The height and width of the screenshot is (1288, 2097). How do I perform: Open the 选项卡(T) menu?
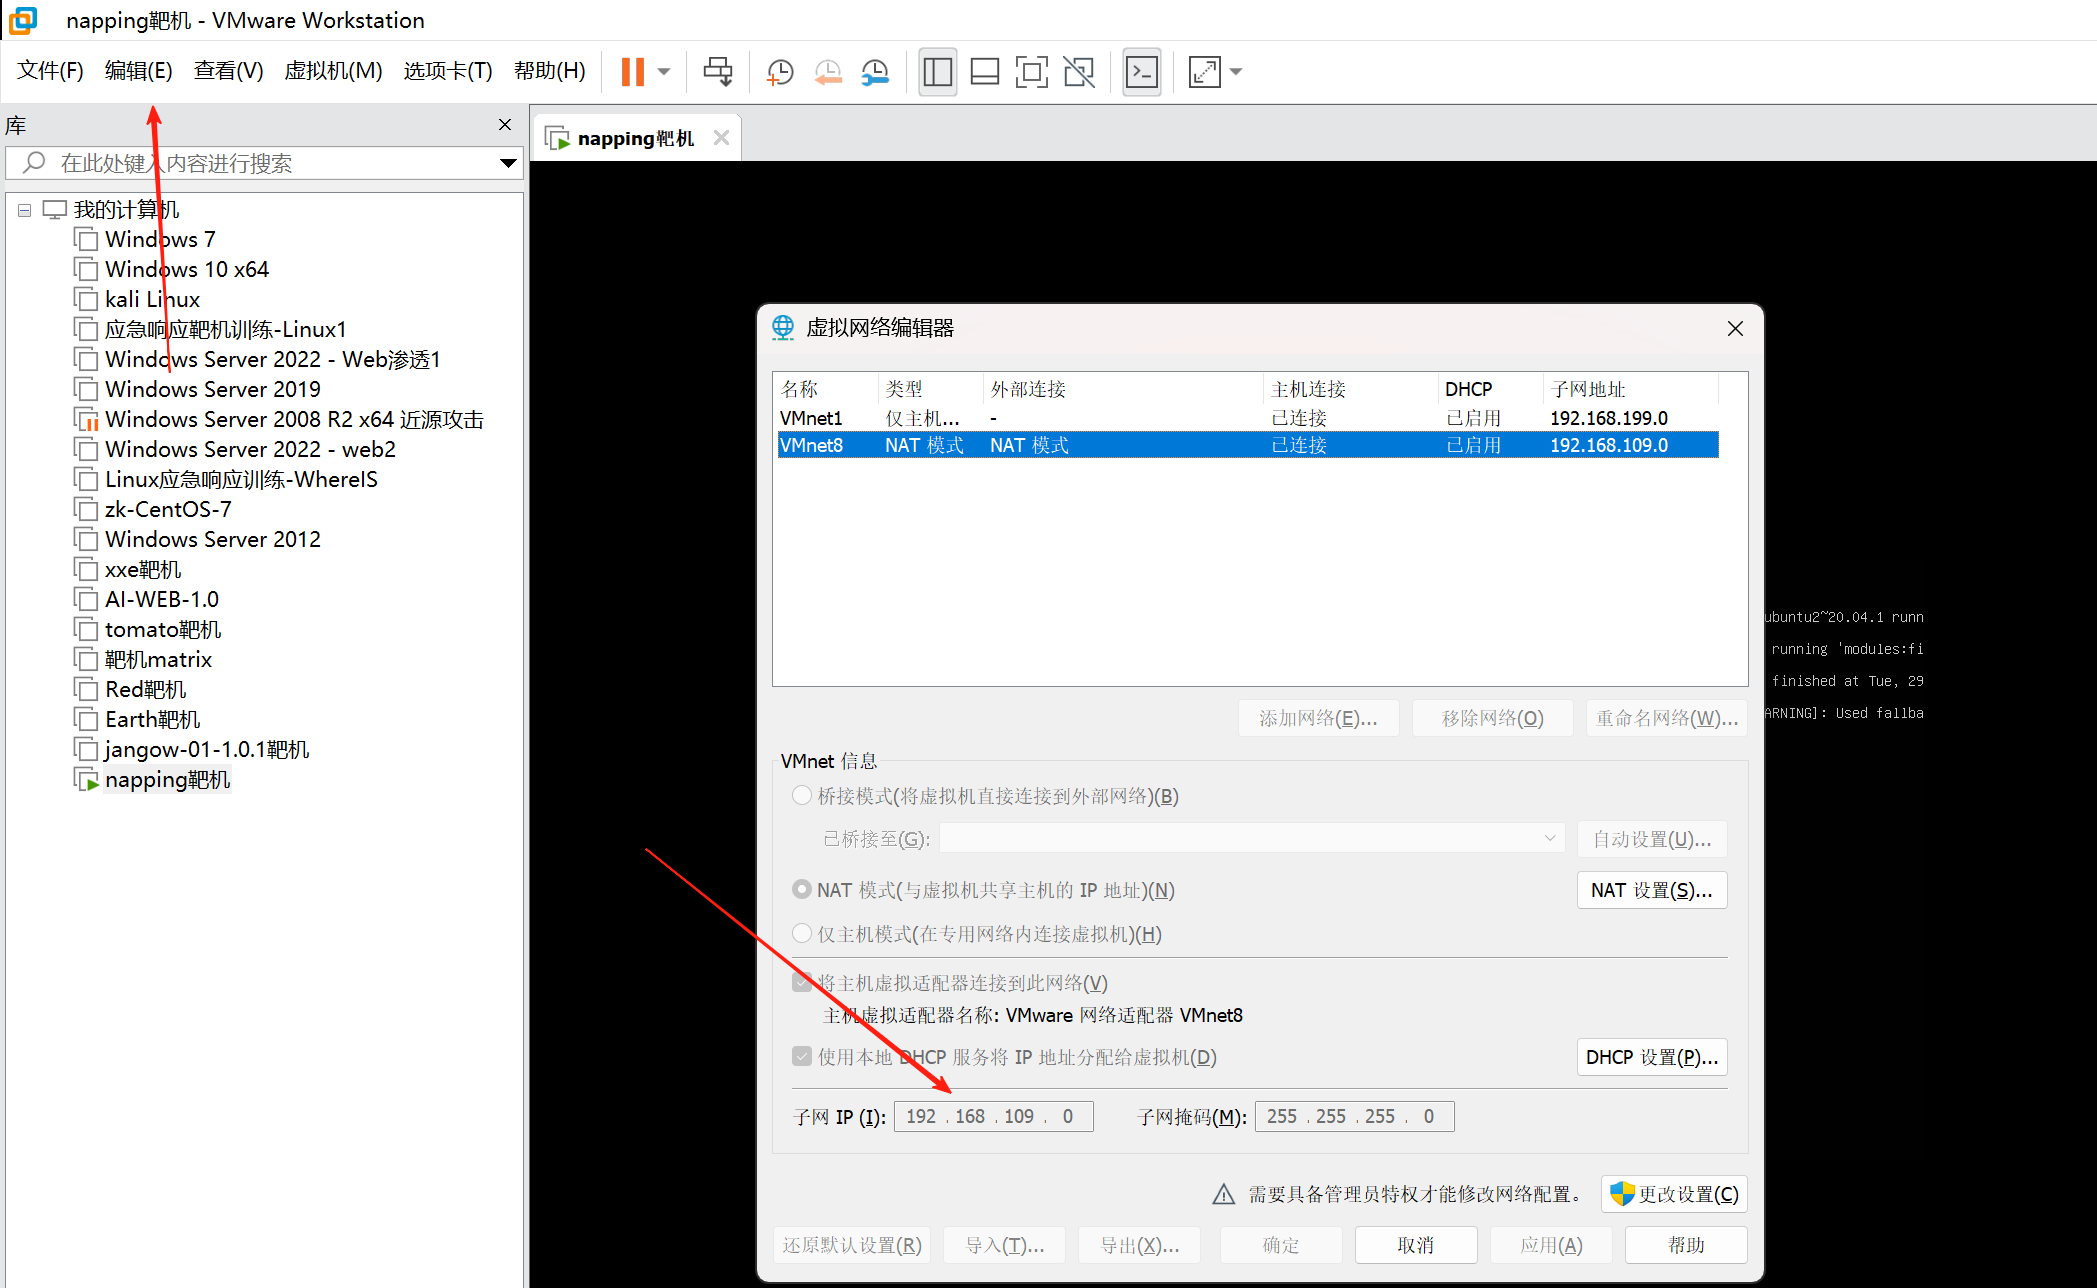tap(448, 71)
